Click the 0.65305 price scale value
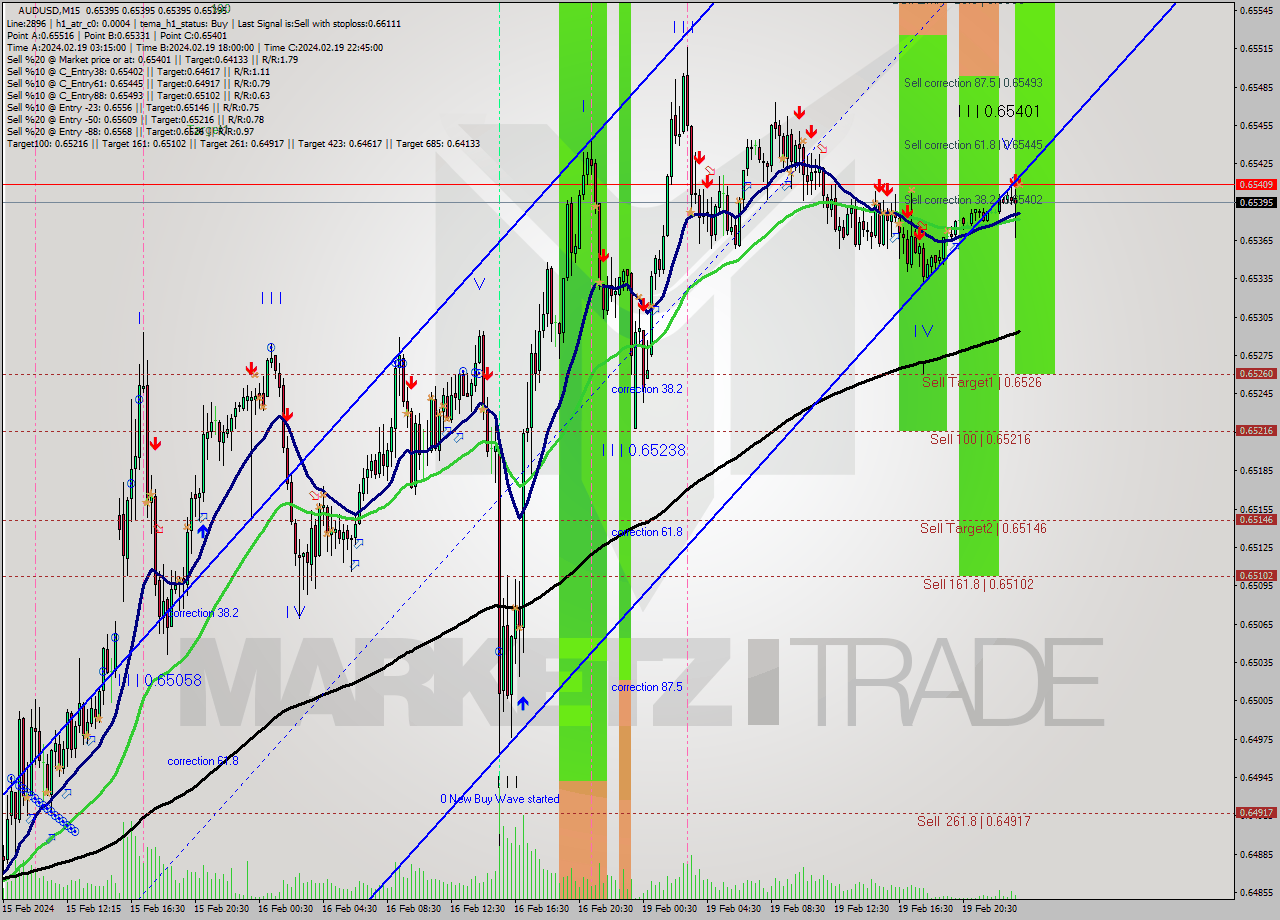Image resolution: width=1280 pixels, height=920 pixels. [x=1256, y=317]
